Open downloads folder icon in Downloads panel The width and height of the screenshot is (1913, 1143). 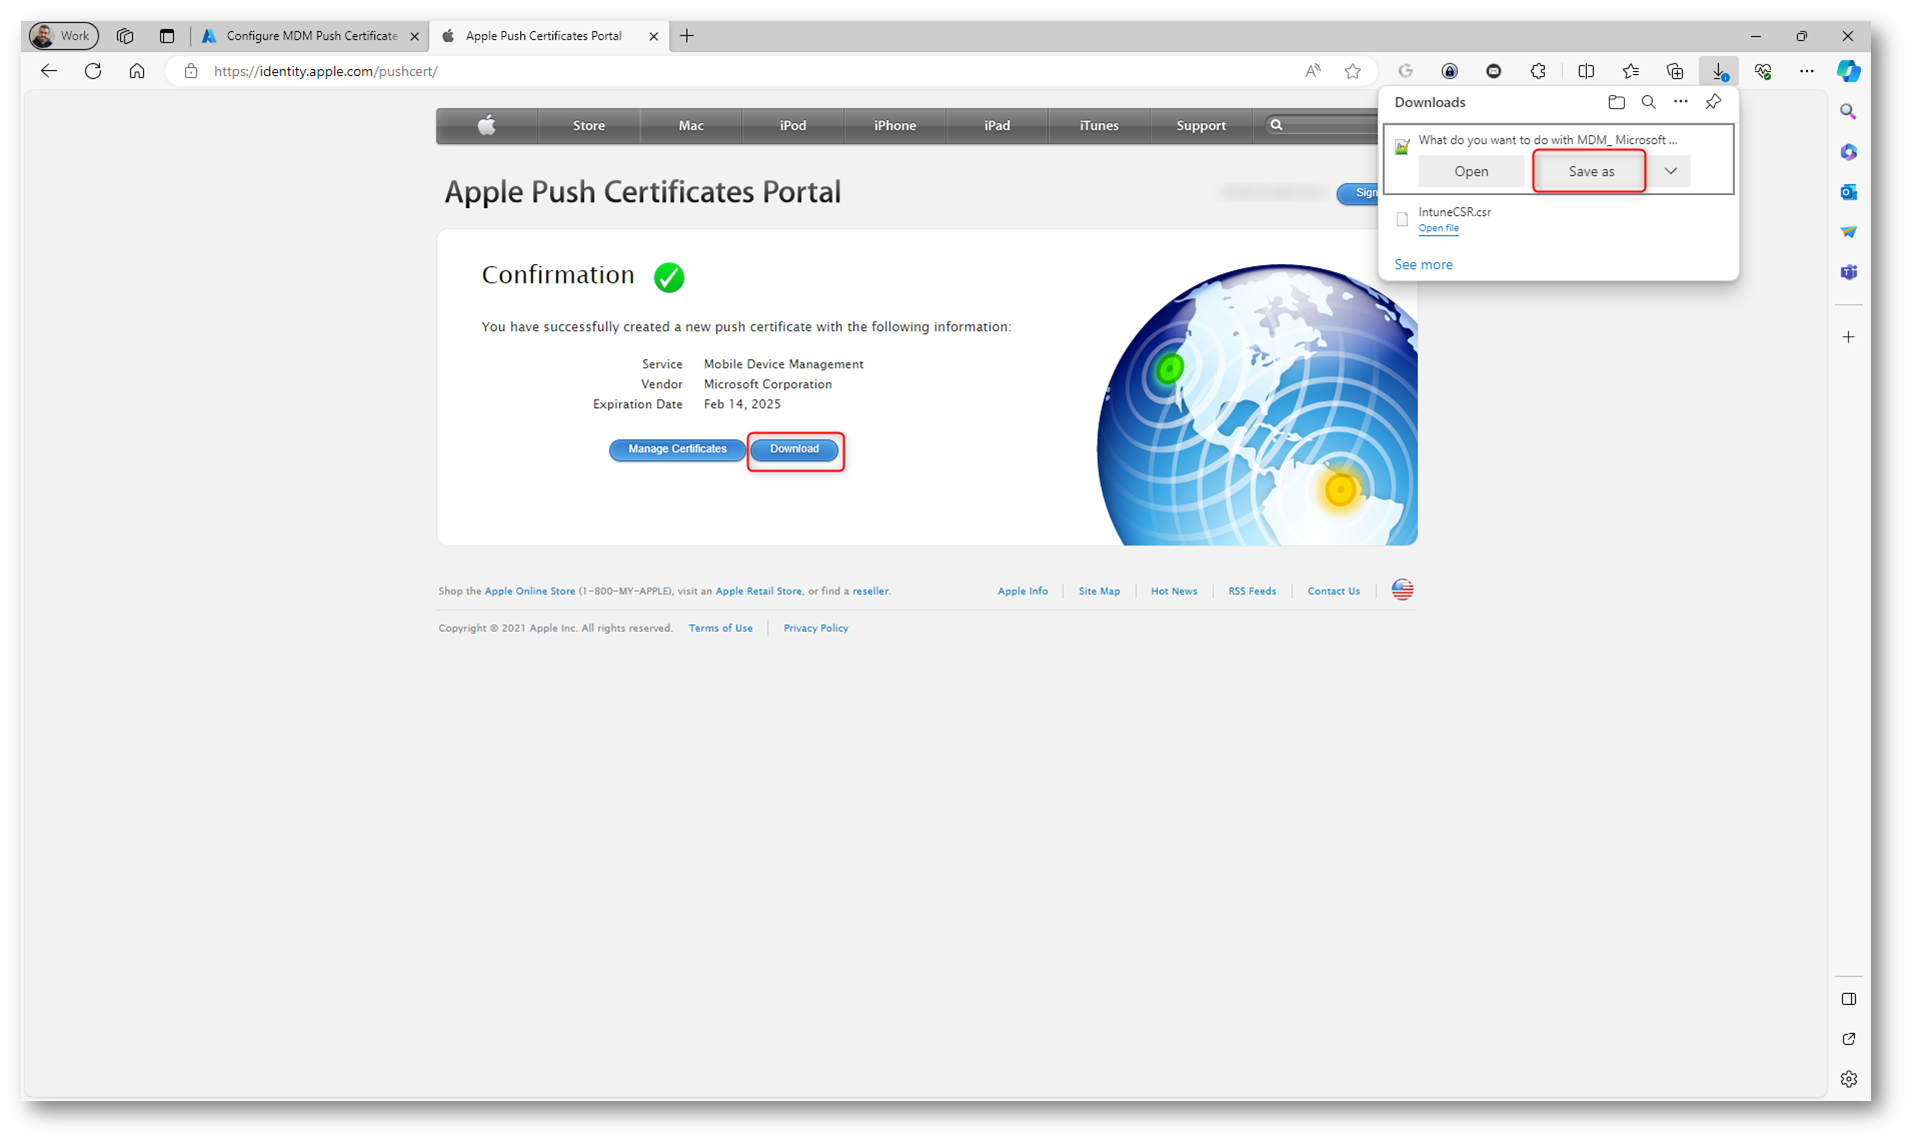click(1616, 102)
